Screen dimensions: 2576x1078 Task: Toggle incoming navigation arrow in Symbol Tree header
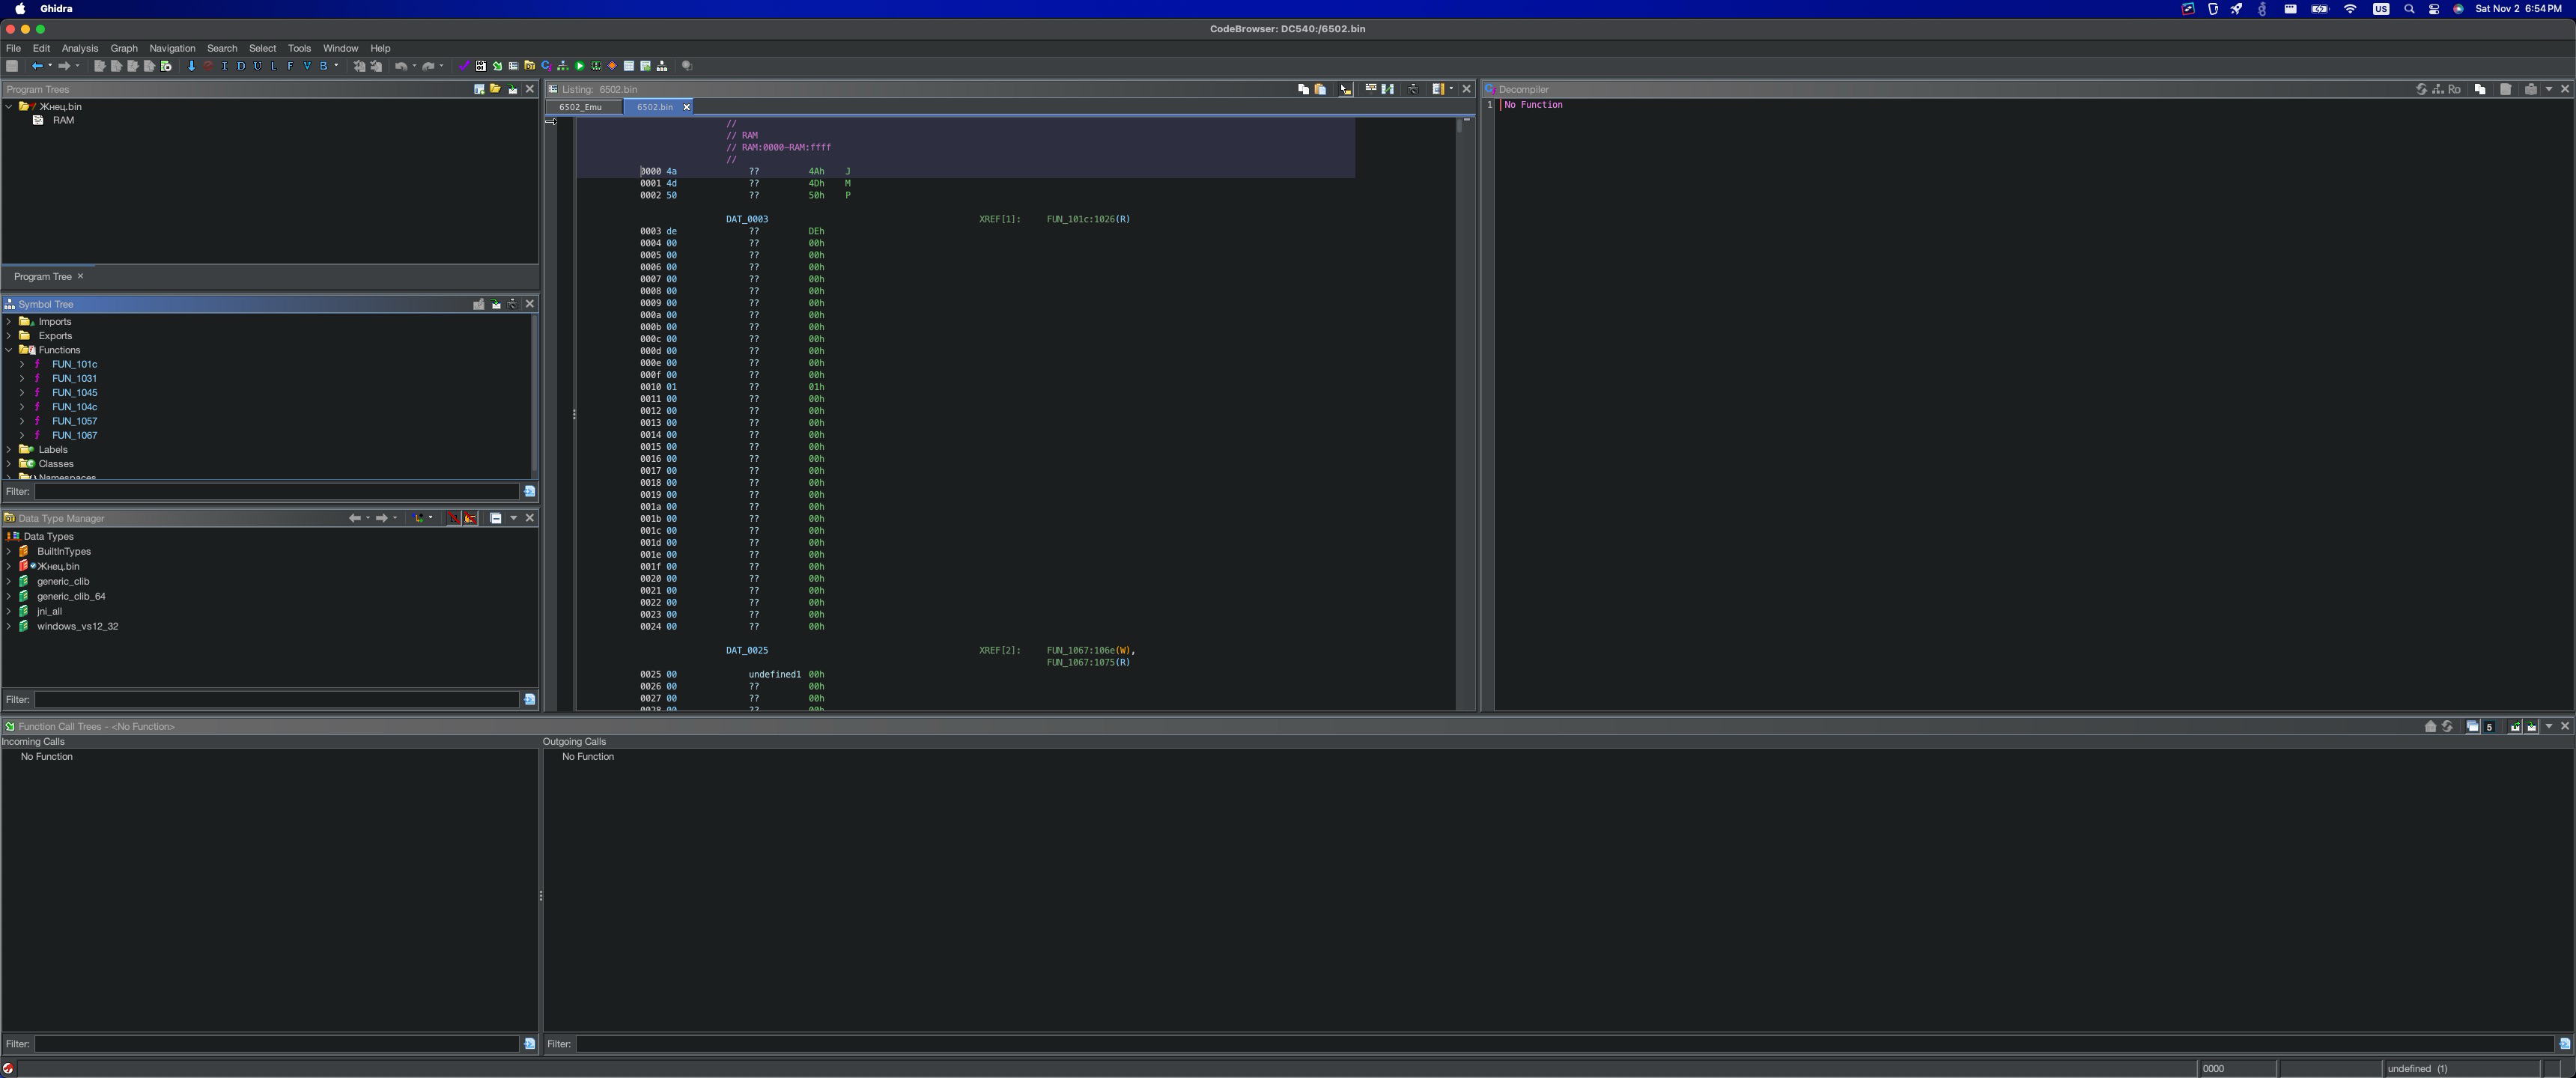496,304
